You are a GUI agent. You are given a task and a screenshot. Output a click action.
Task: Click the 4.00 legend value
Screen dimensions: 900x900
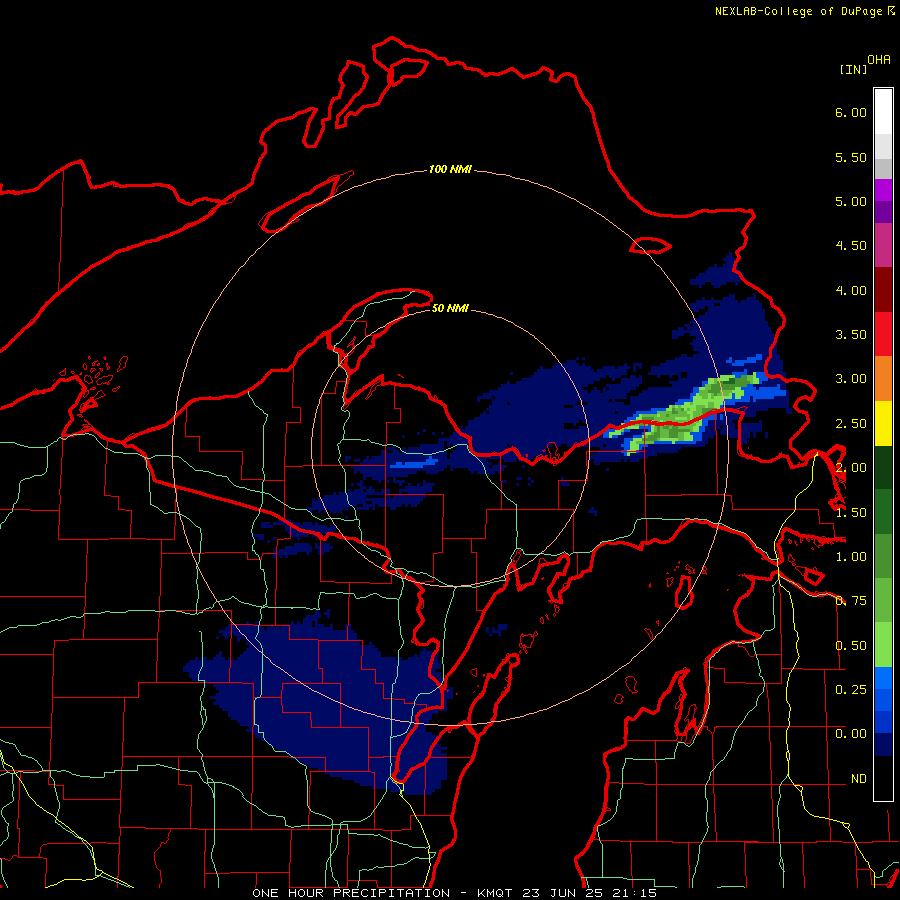pos(851,290)
